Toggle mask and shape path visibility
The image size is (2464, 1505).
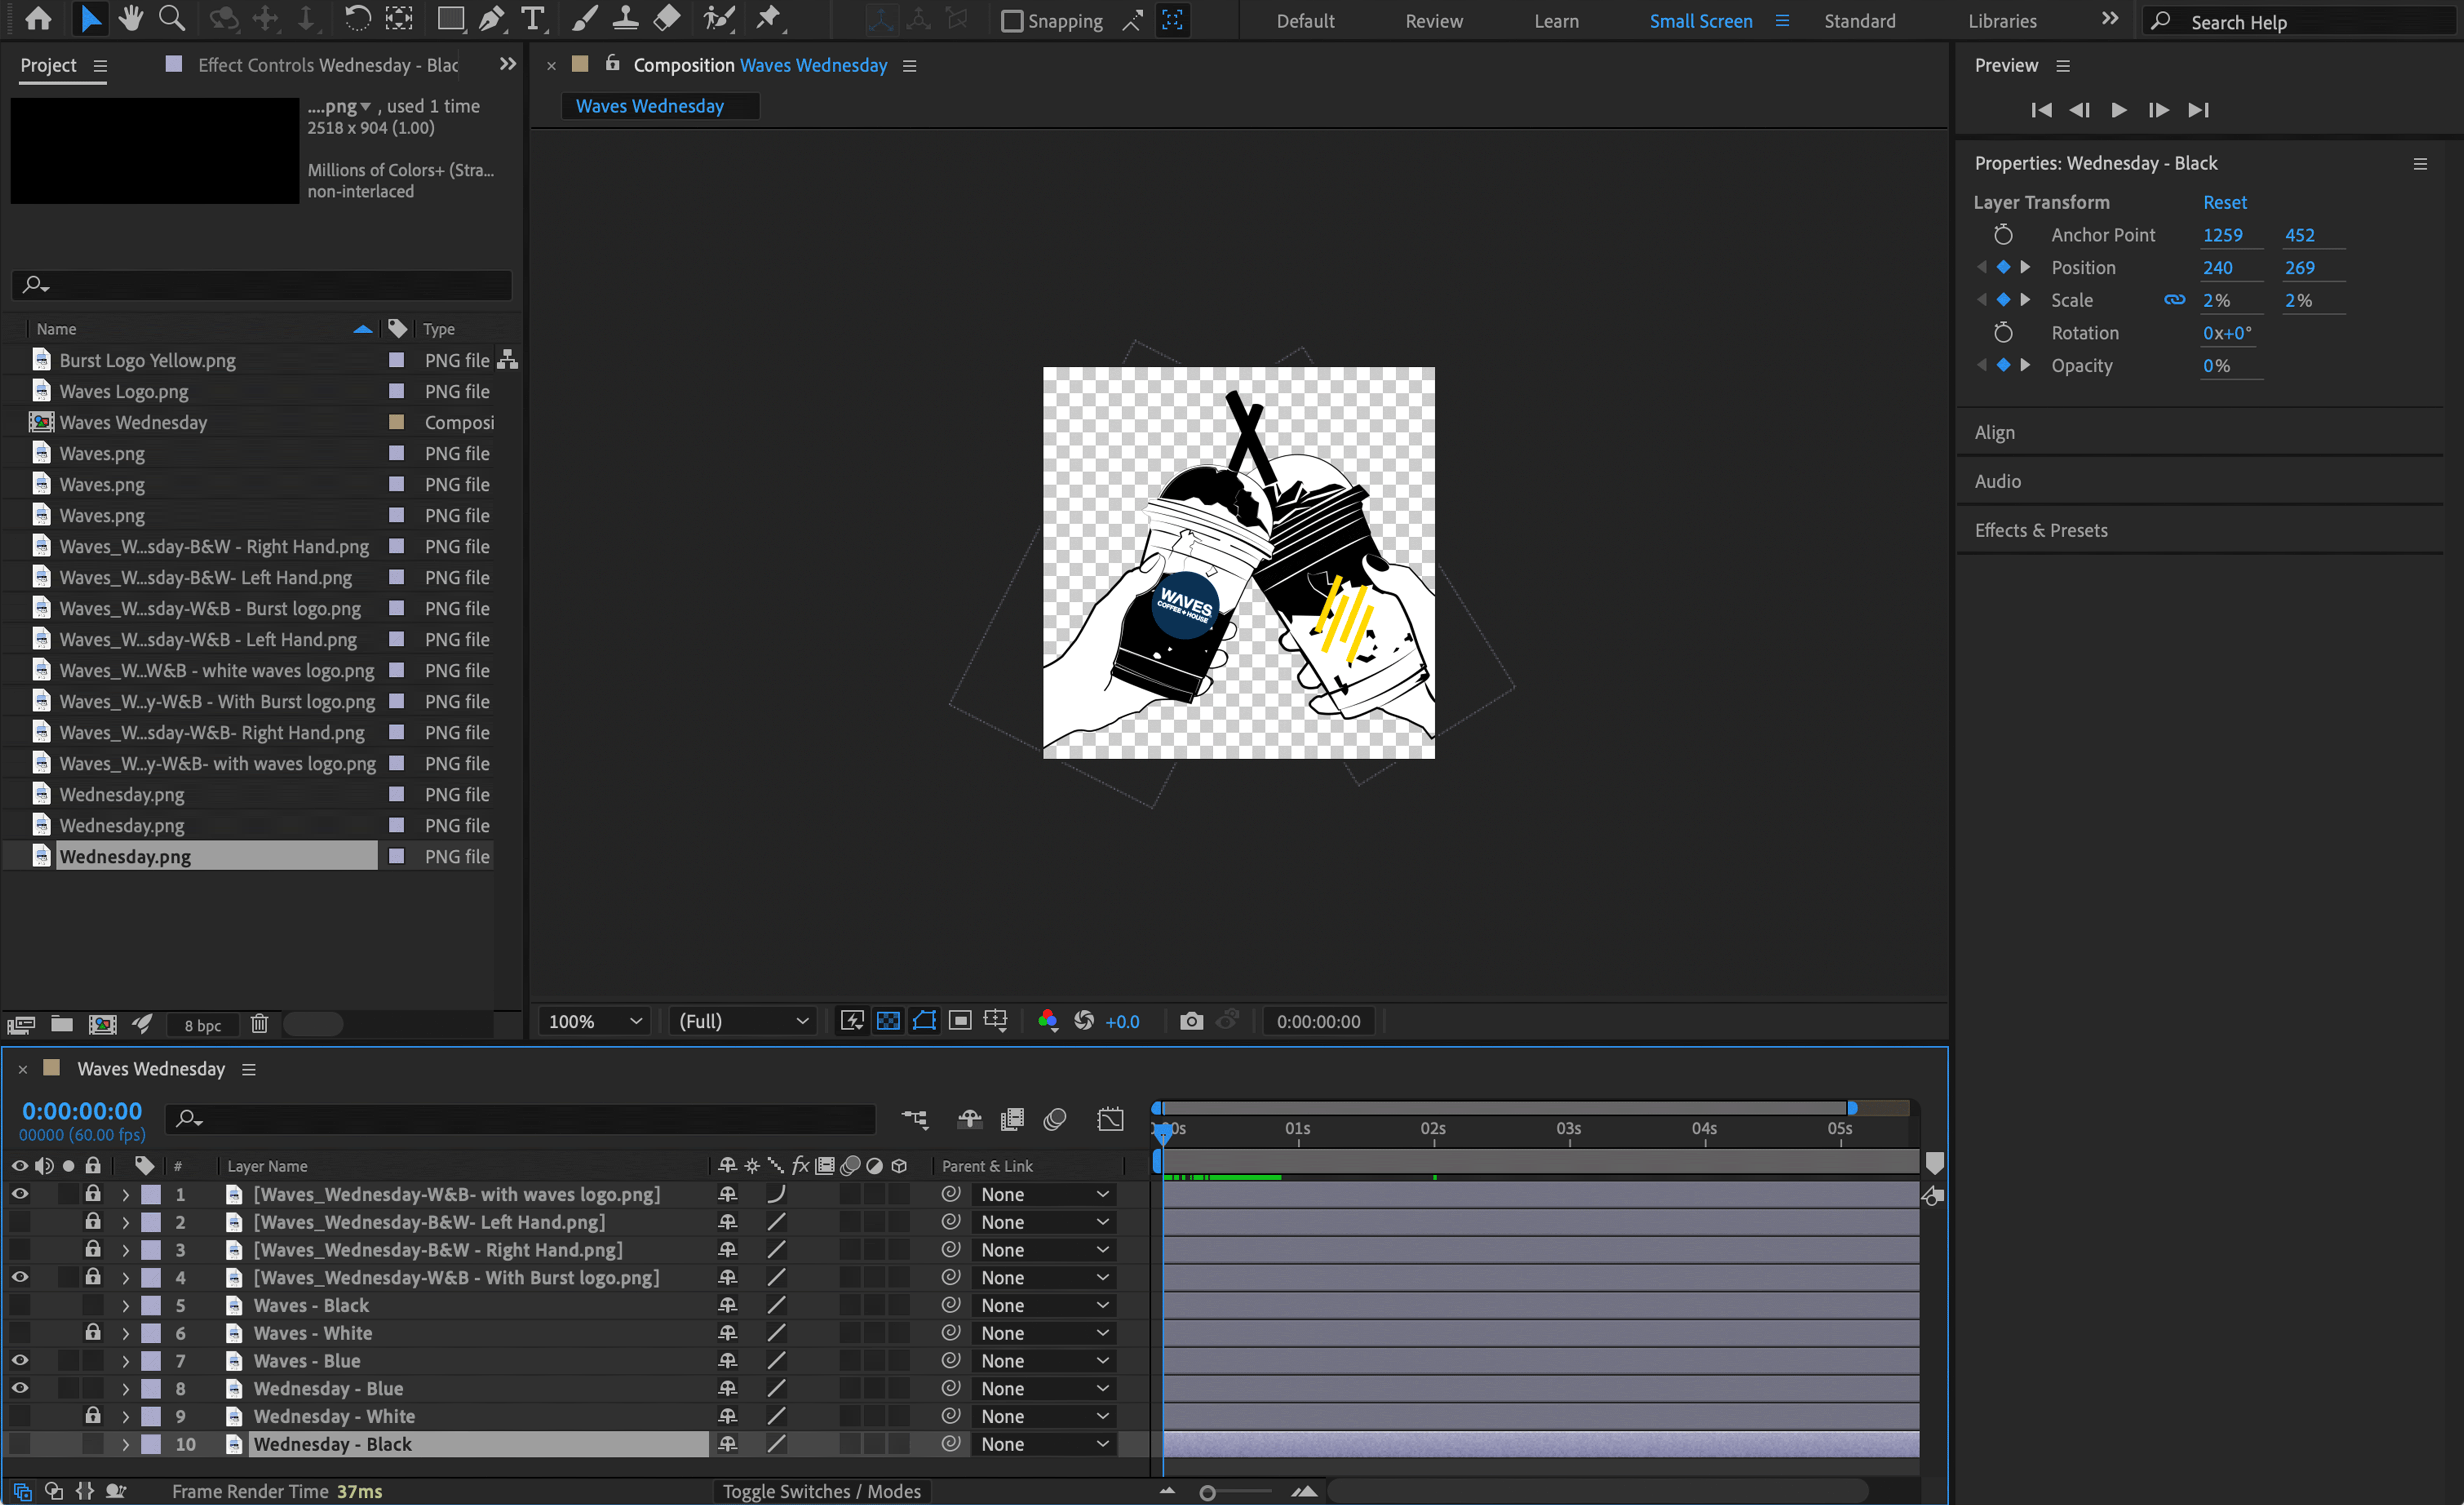point(924,1021)
